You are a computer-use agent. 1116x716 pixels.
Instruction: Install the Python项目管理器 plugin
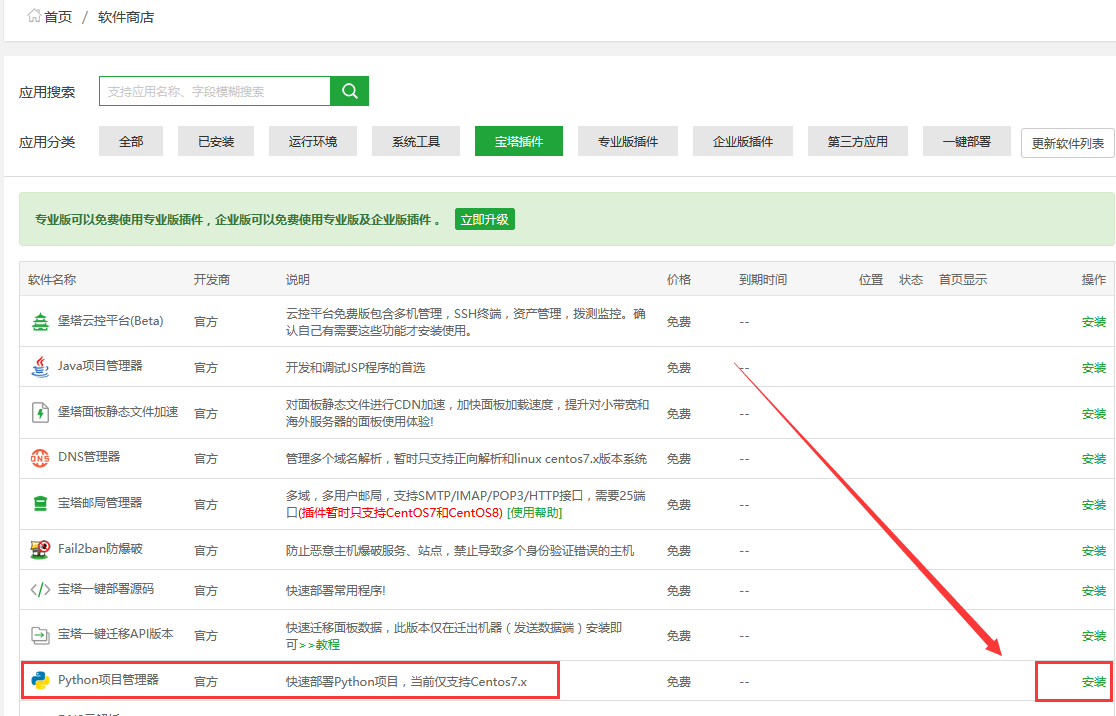[x=1094, y=682]
